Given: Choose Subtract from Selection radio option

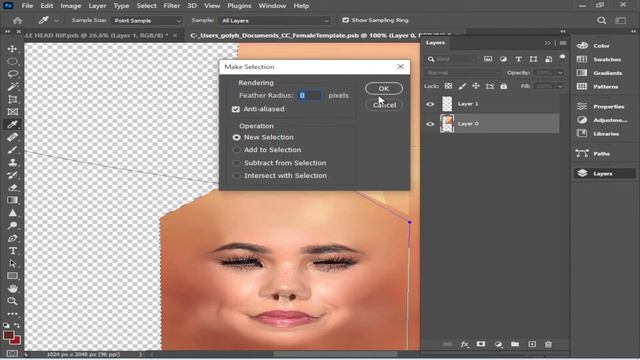Looking at the screenshot, I should coord(236,163).
